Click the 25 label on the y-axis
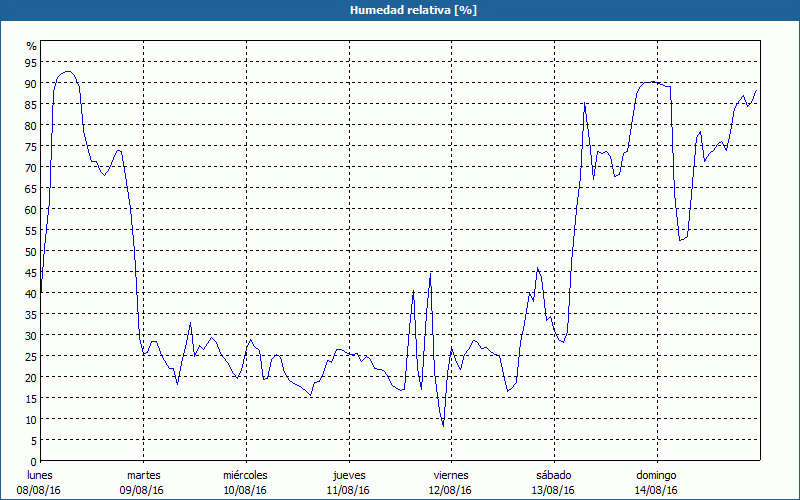800x500 pixels. (x=31, y=356)
